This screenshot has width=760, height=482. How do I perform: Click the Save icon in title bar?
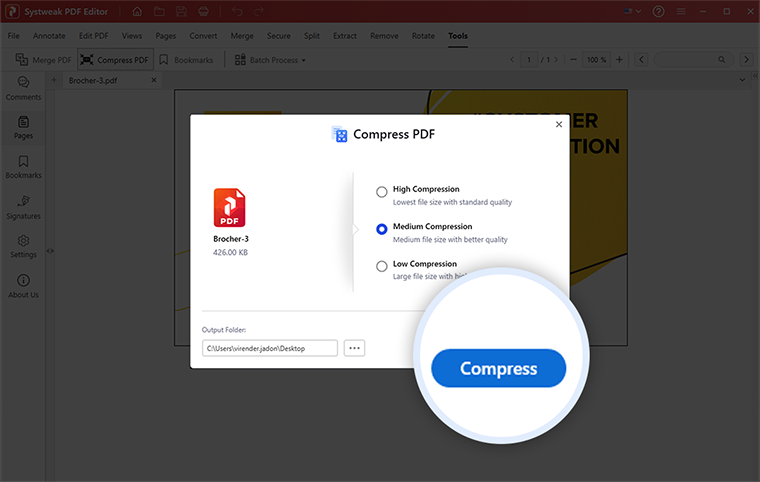pos(181,11)
